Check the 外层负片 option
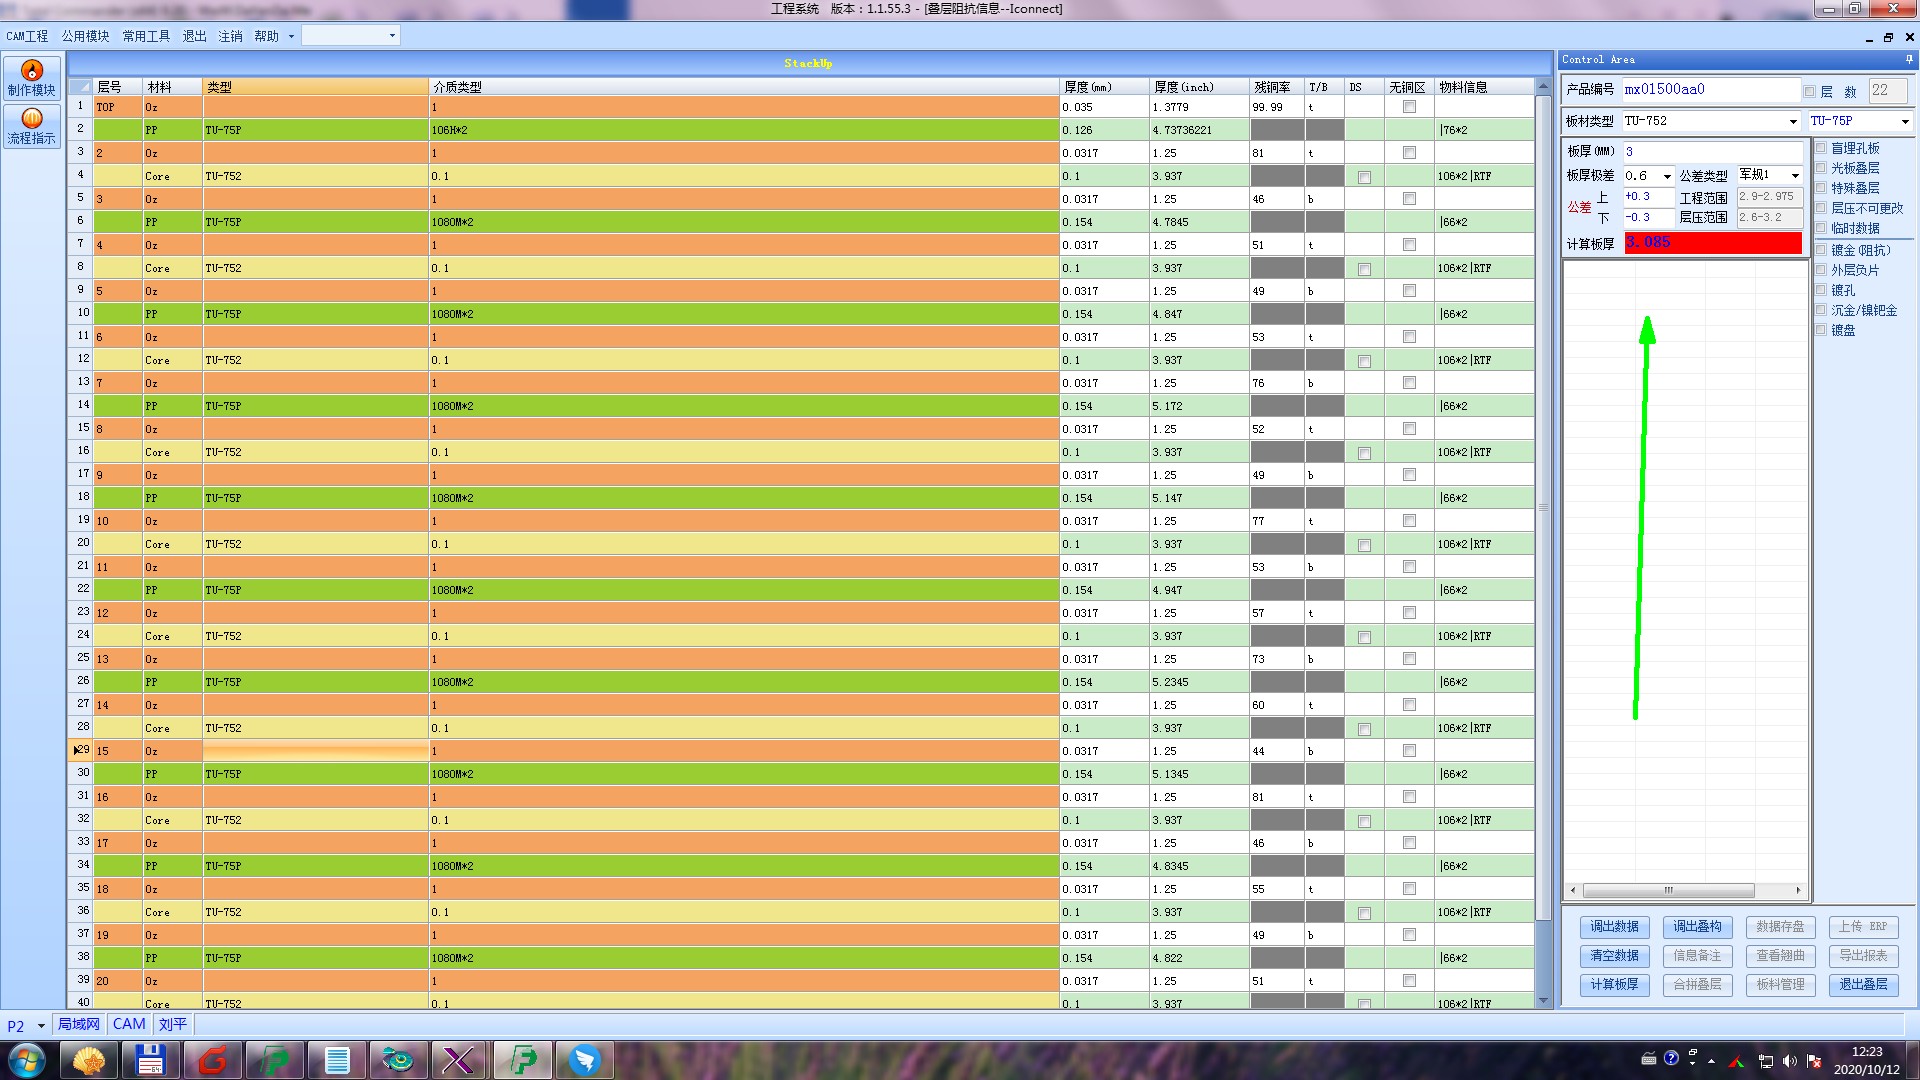The height and width of the screenshot is (1080, 1920). click(1821, 270)
